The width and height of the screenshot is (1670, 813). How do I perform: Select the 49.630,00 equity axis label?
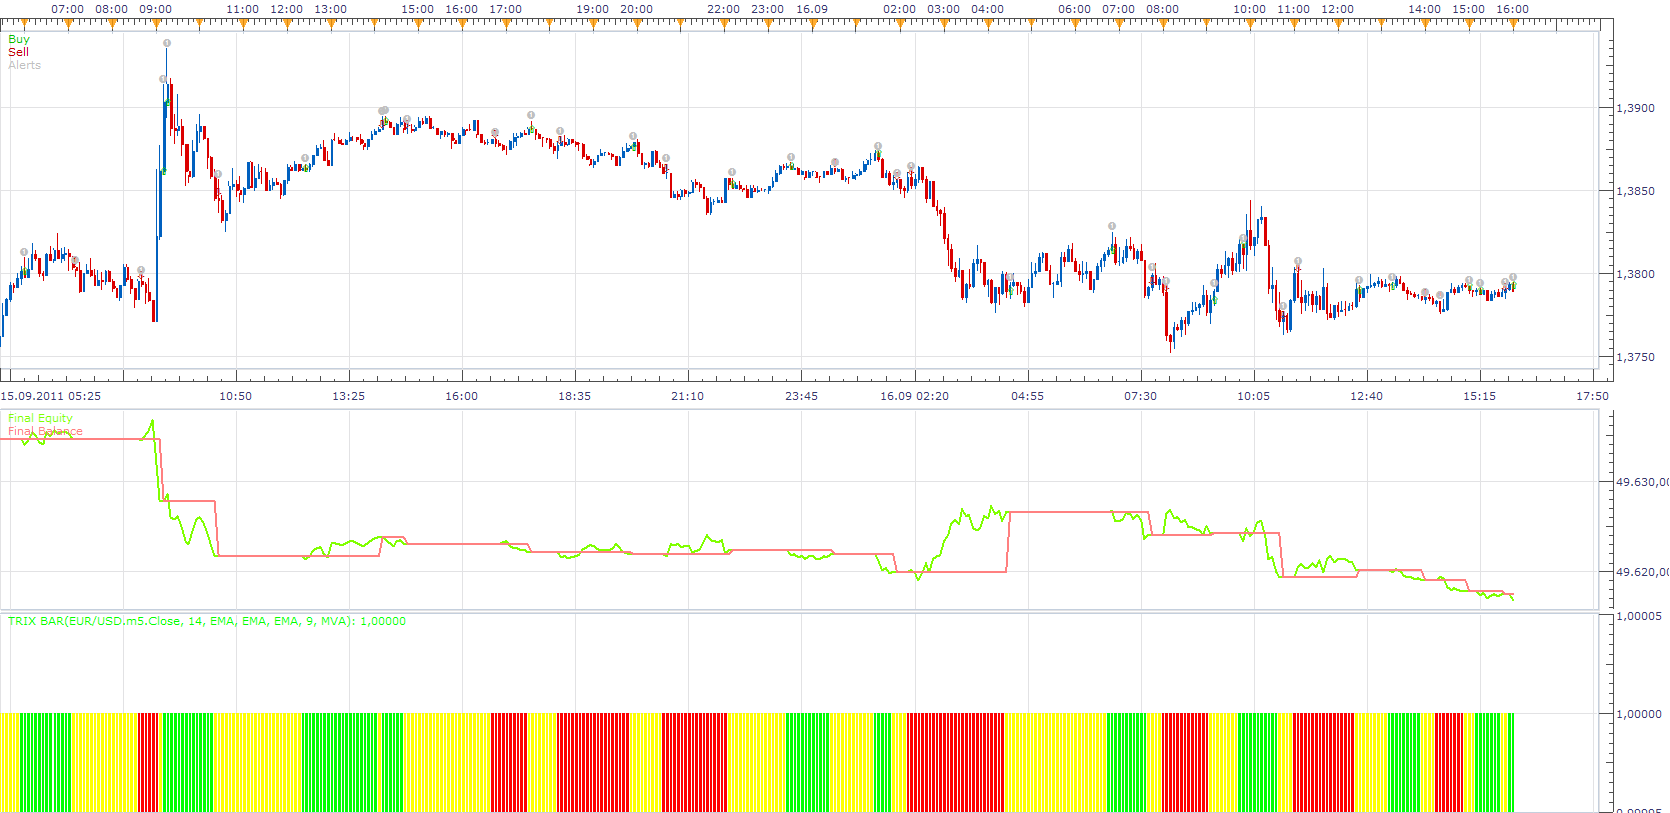pos(1642,482)
